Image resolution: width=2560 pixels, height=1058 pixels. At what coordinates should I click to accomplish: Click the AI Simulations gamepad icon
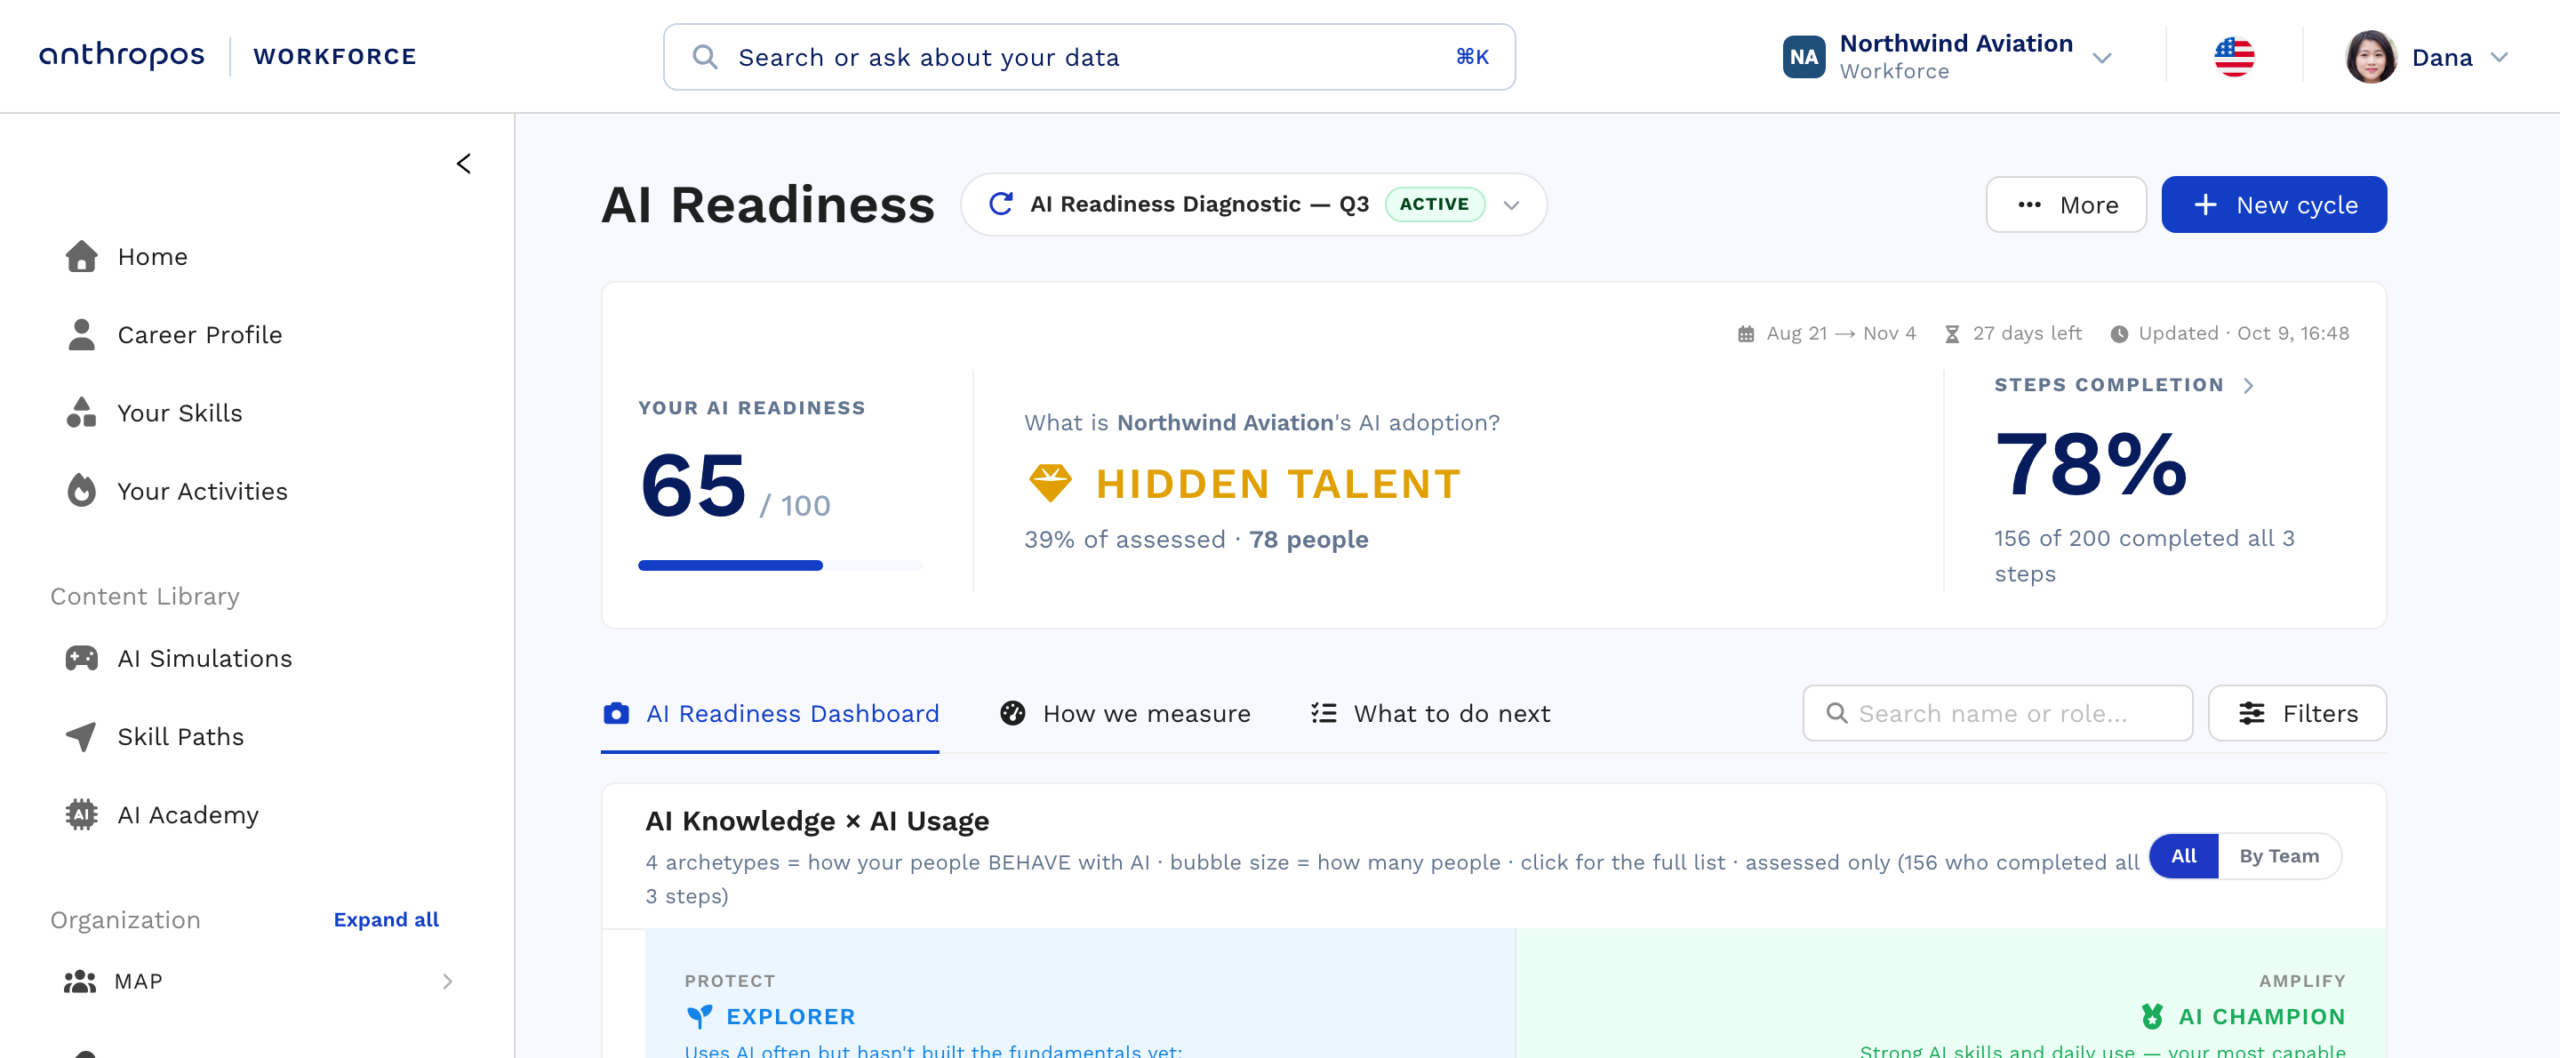coord(82,658)
